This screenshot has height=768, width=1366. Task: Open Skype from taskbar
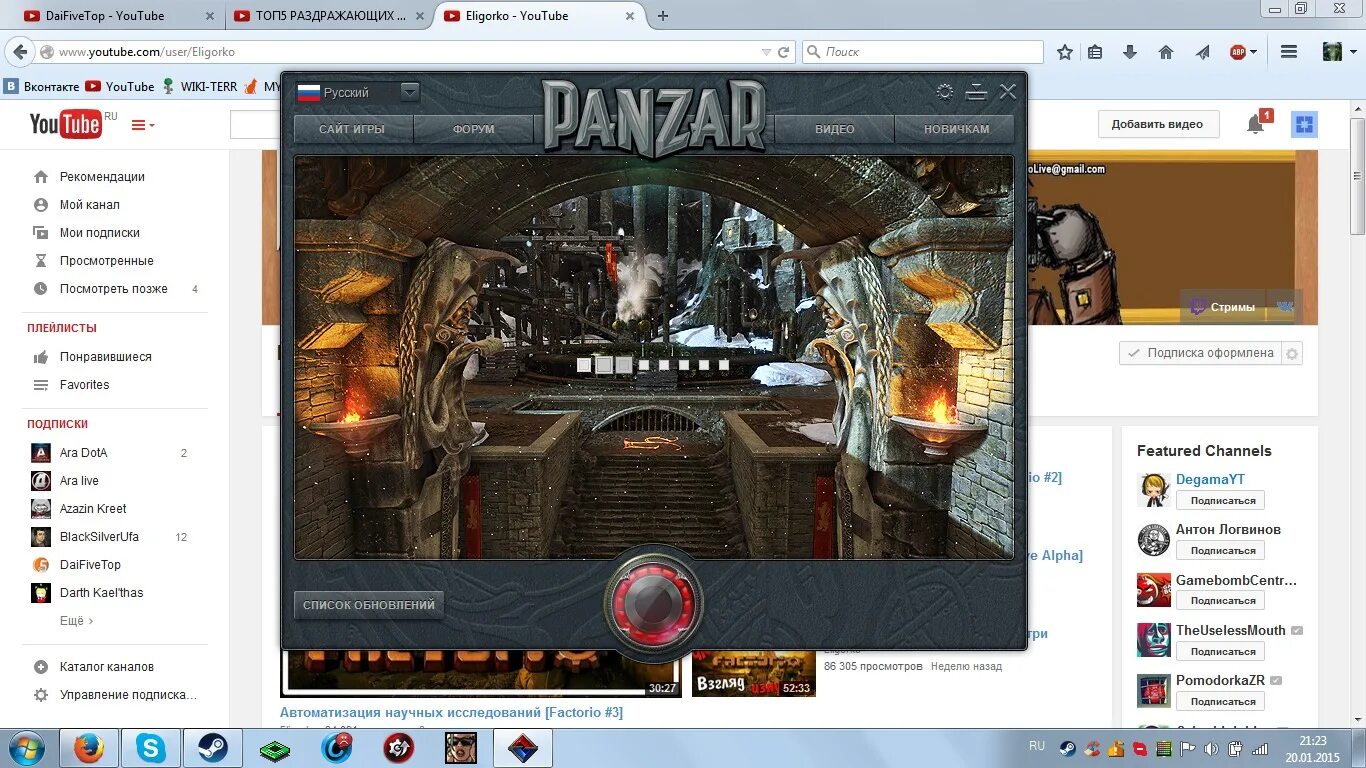tap(151, 748)
